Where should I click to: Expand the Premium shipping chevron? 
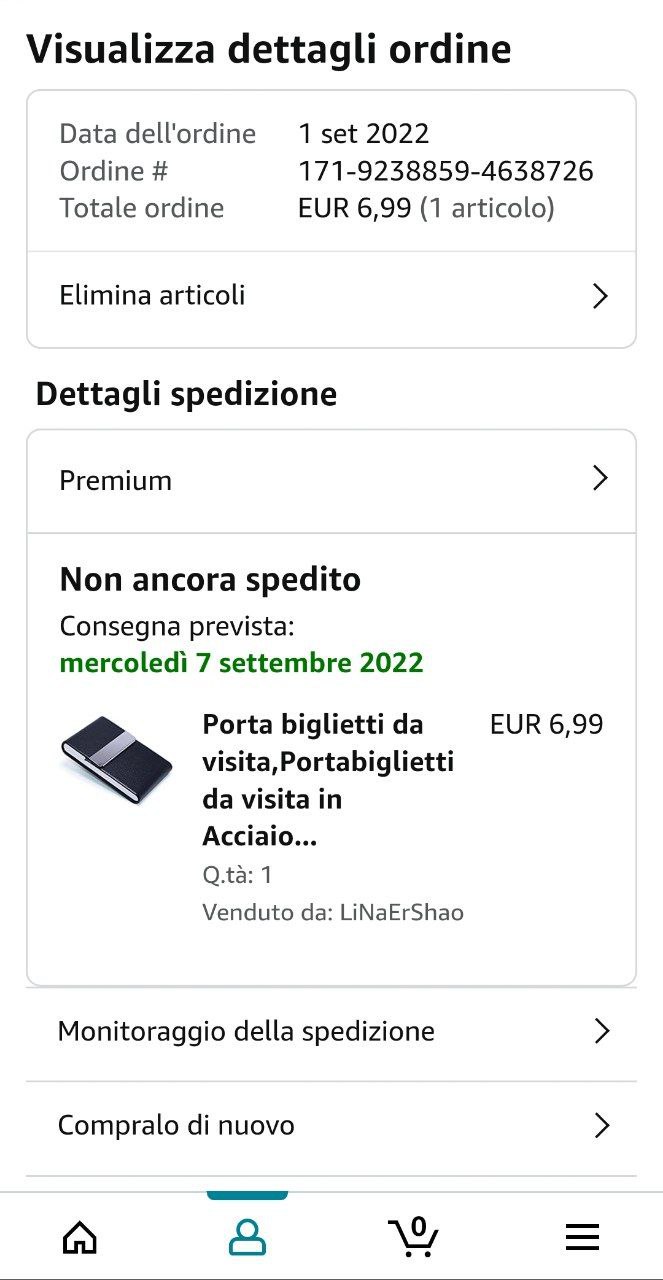[600, 479]
